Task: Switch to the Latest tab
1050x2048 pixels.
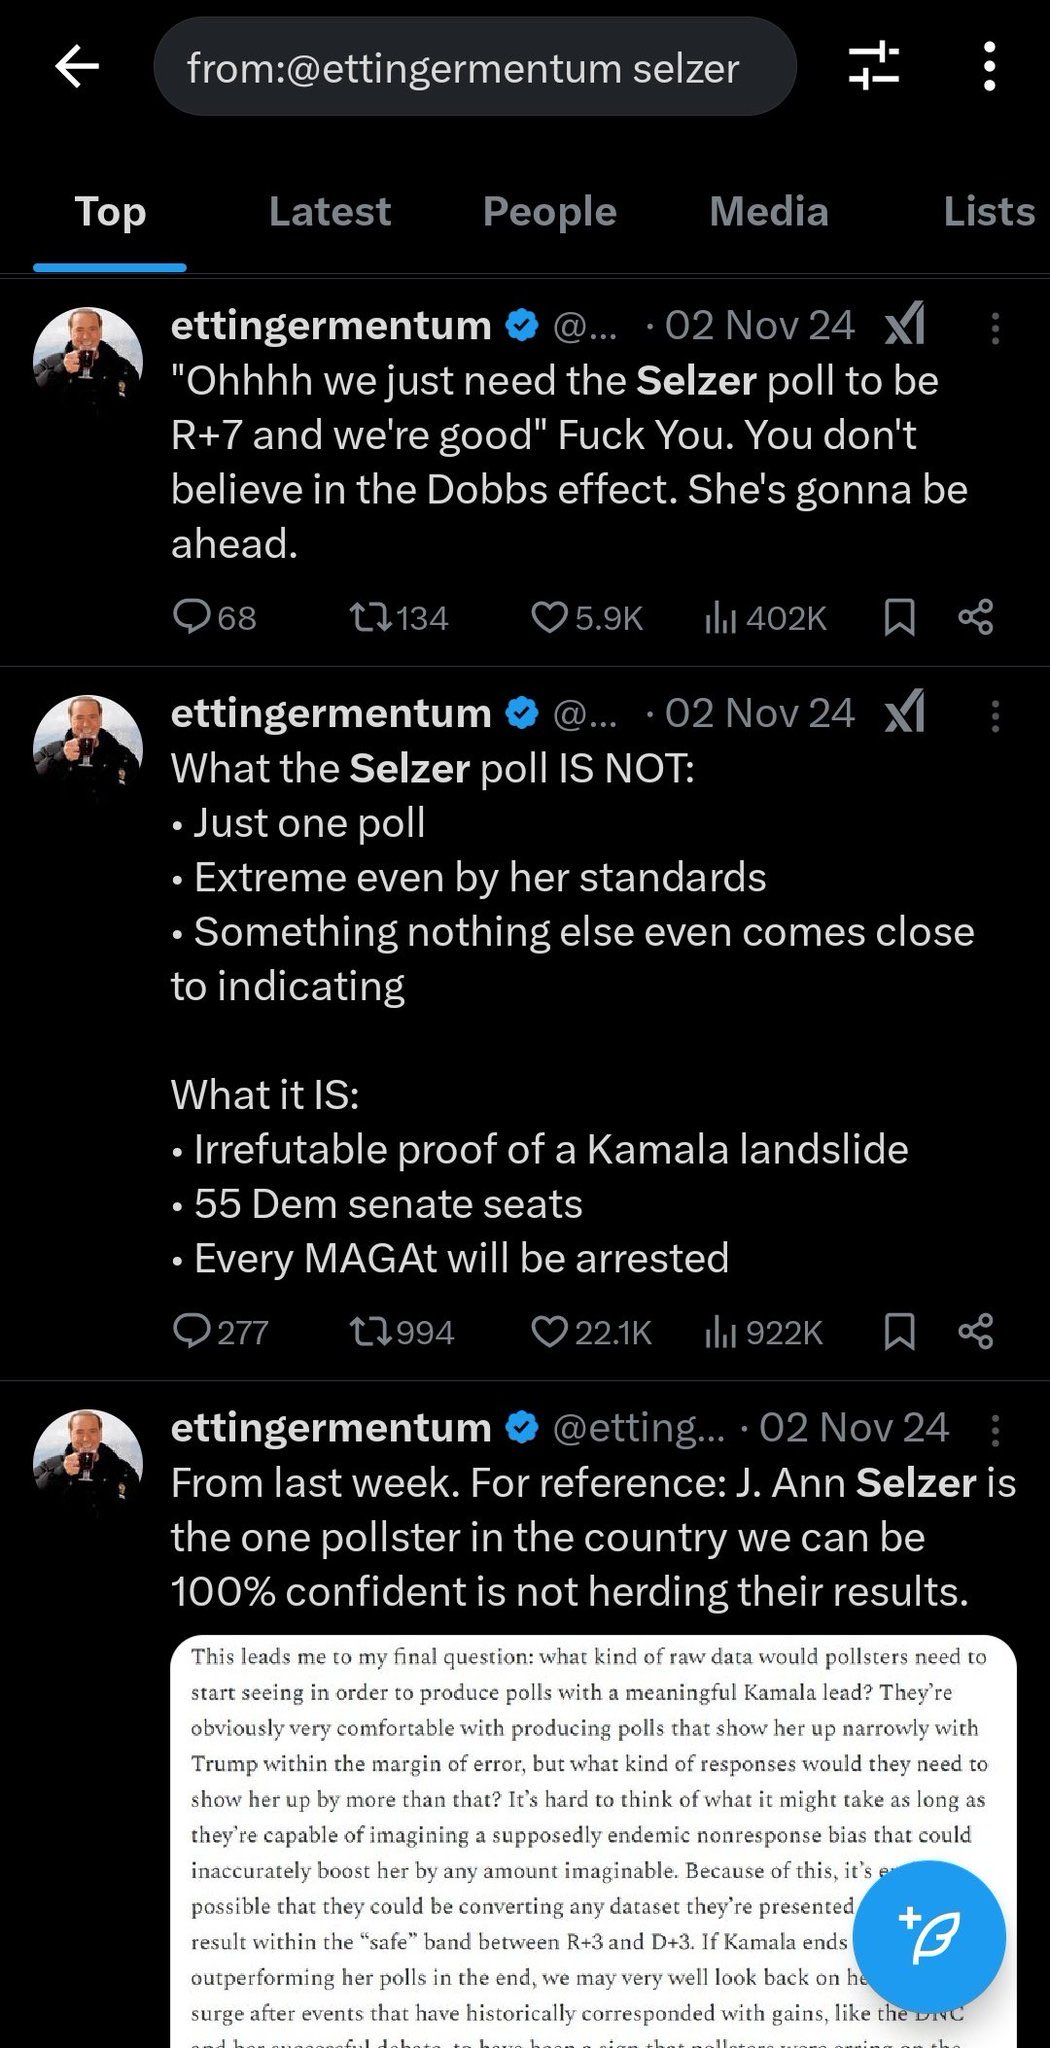Action: click(x=329, y=212)
